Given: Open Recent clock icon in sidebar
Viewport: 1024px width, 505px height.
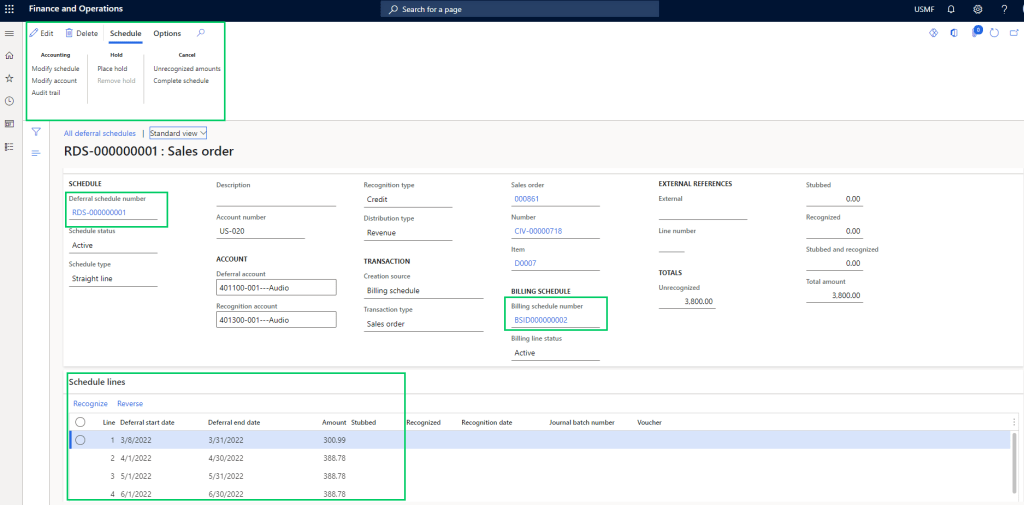Looking at the screenshot, I should [9, 101].
